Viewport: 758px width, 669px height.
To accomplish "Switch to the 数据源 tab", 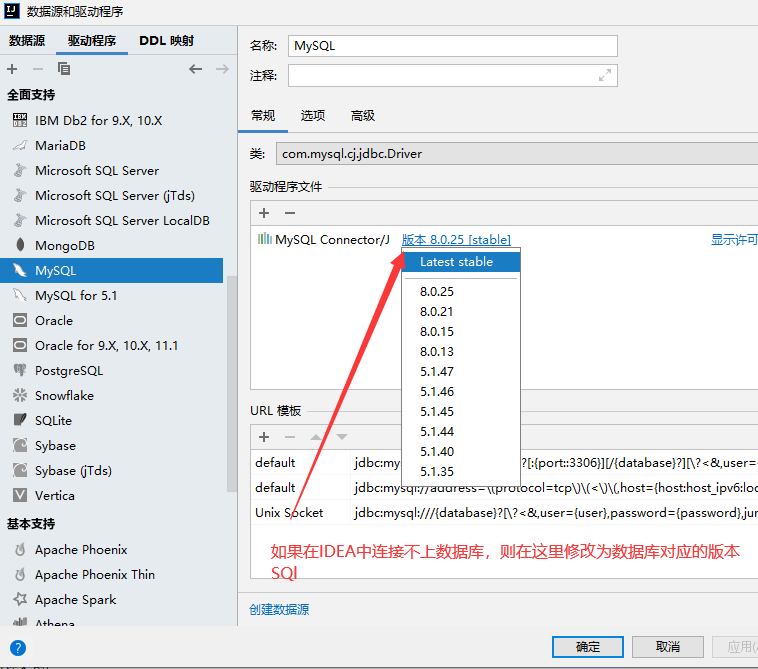I will tap(27, 41).
